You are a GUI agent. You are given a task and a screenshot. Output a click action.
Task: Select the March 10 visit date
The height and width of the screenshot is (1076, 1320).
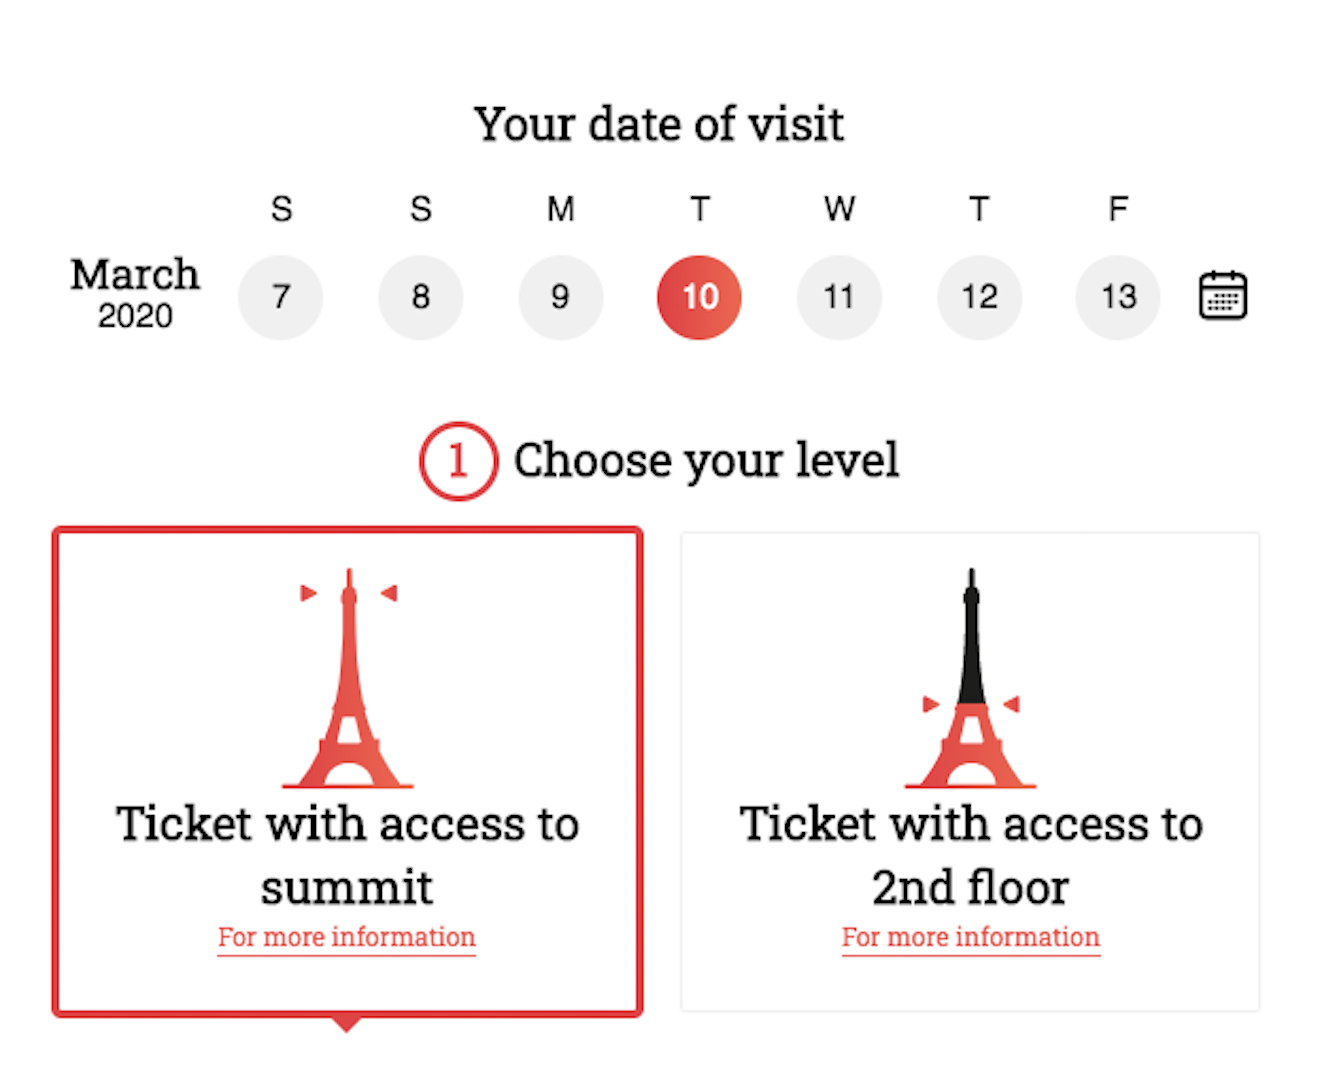pyautogui.click(x=699, y=296)
